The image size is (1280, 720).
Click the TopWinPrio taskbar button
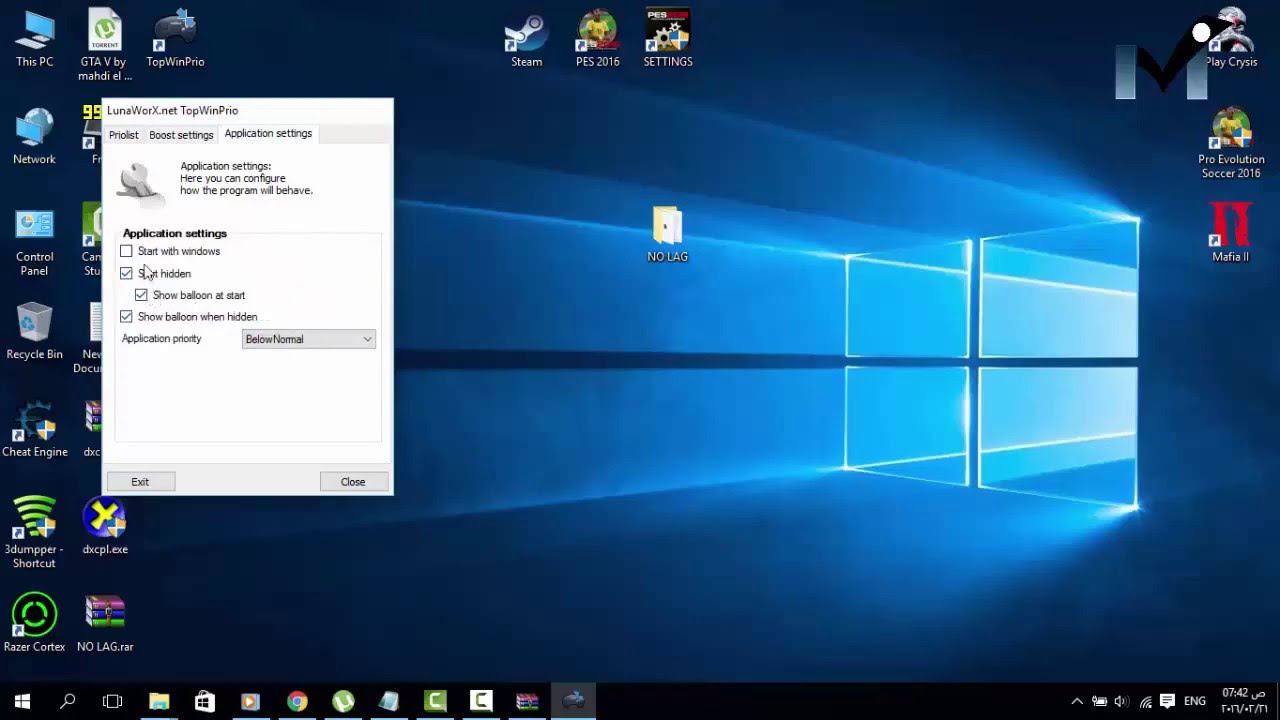tap(573, 701)
